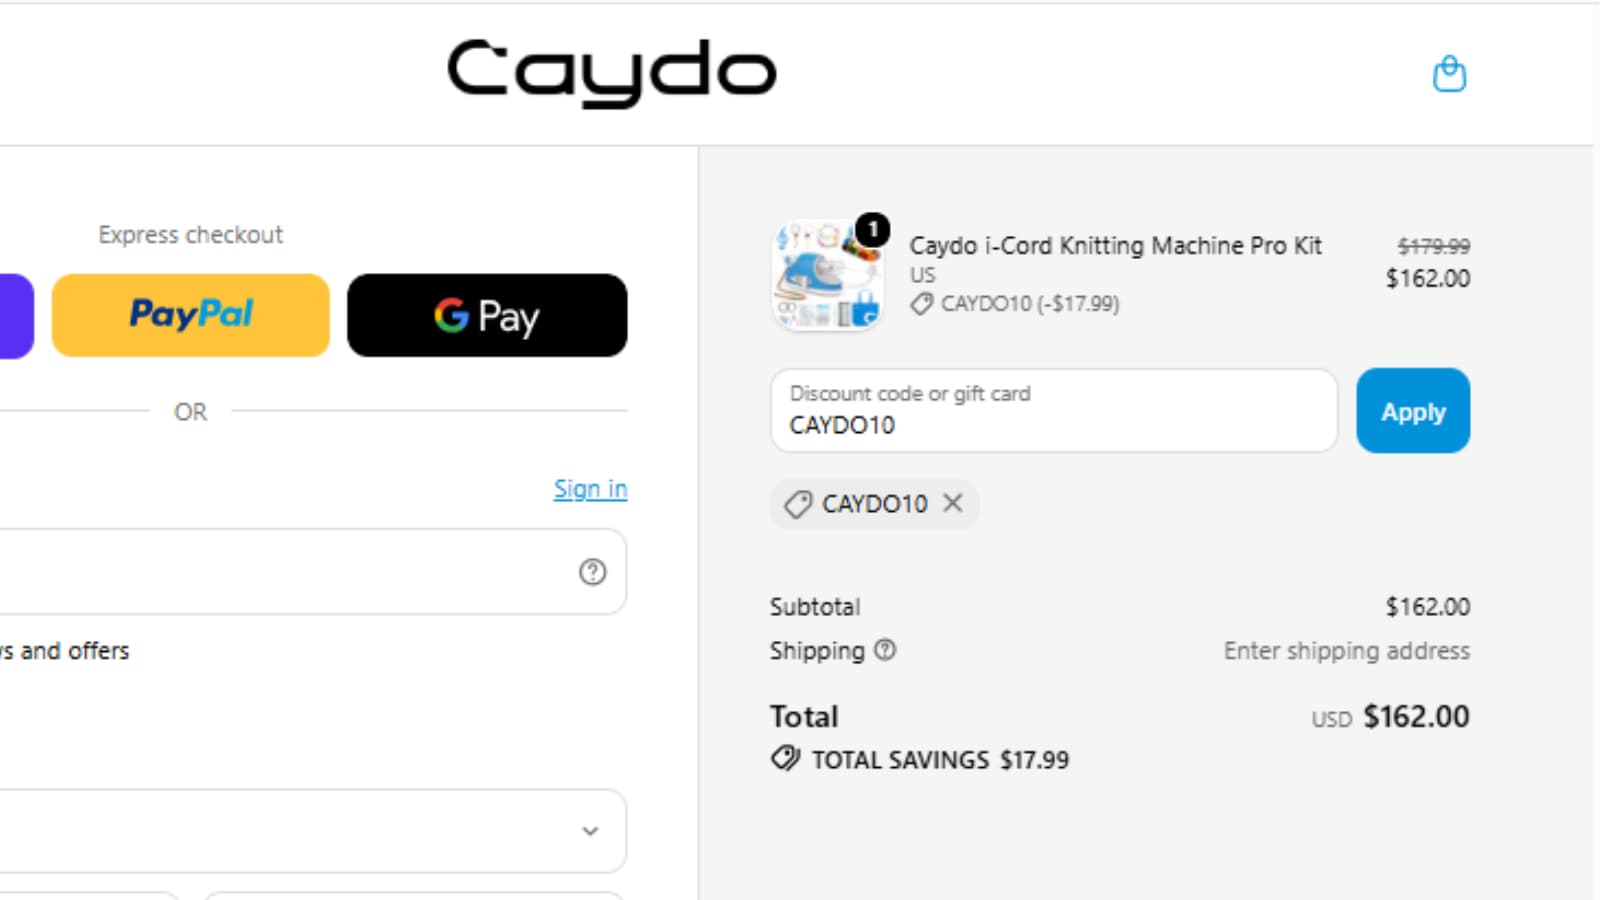Click the help icon in contact field
The width and height of the screenshot is (1600, 900).
(x=592, y=571)
